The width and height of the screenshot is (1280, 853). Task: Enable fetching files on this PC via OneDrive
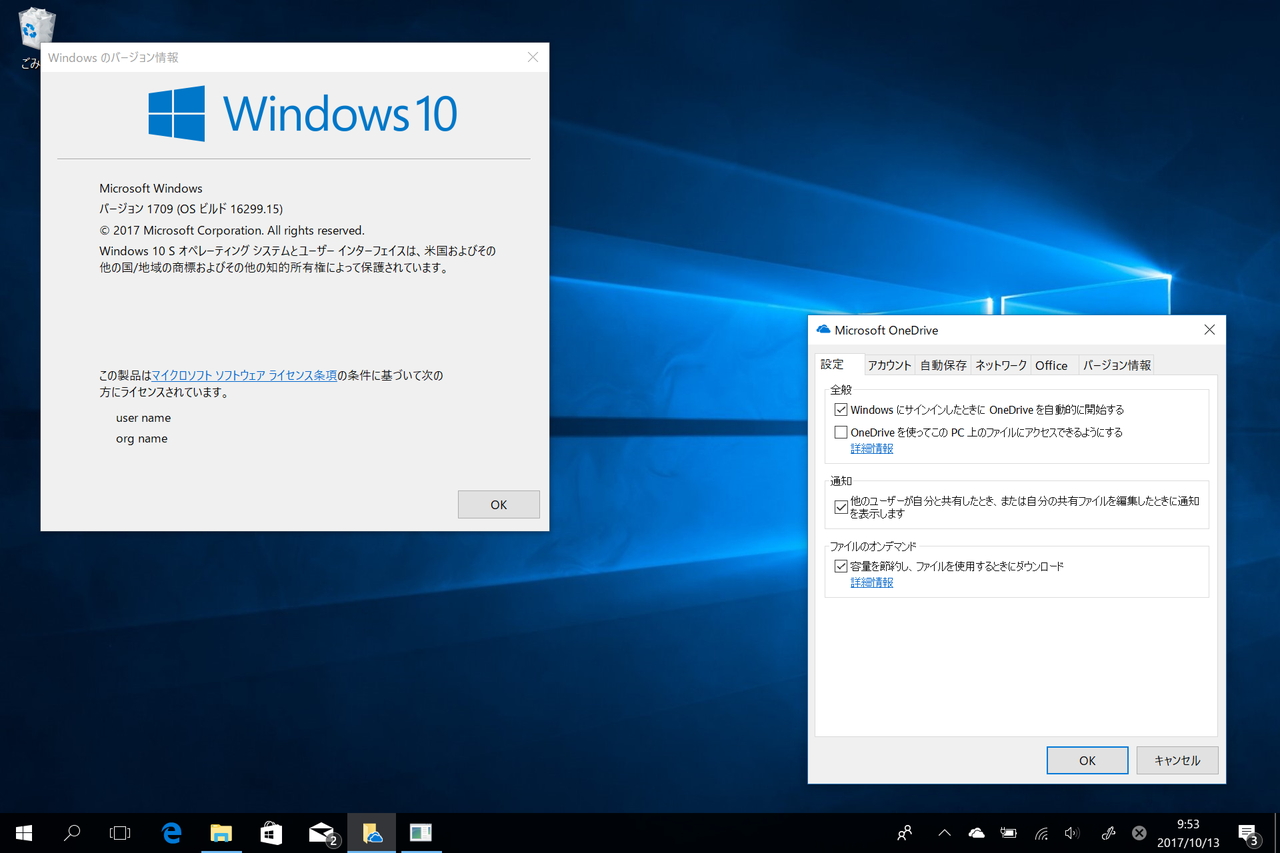841,431
